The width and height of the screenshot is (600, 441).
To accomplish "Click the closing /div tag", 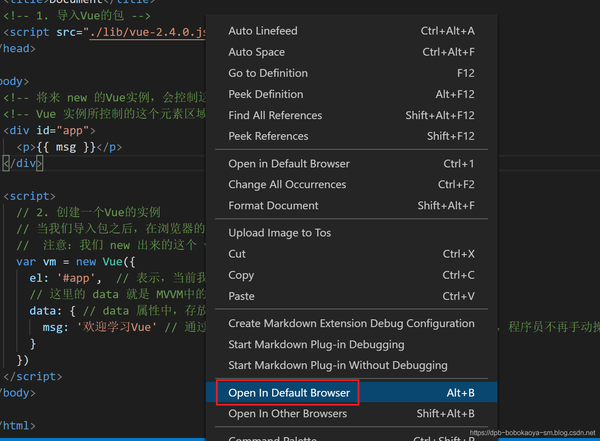I will click(23, 163).
